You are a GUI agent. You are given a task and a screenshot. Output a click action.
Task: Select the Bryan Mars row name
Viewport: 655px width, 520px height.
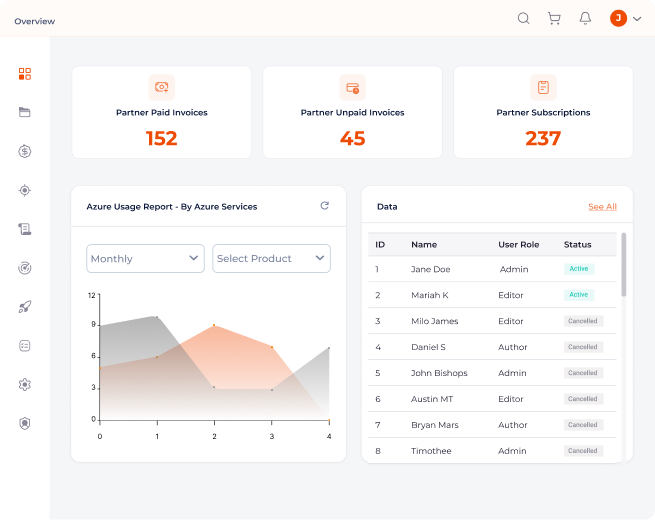tap(434, 425)
